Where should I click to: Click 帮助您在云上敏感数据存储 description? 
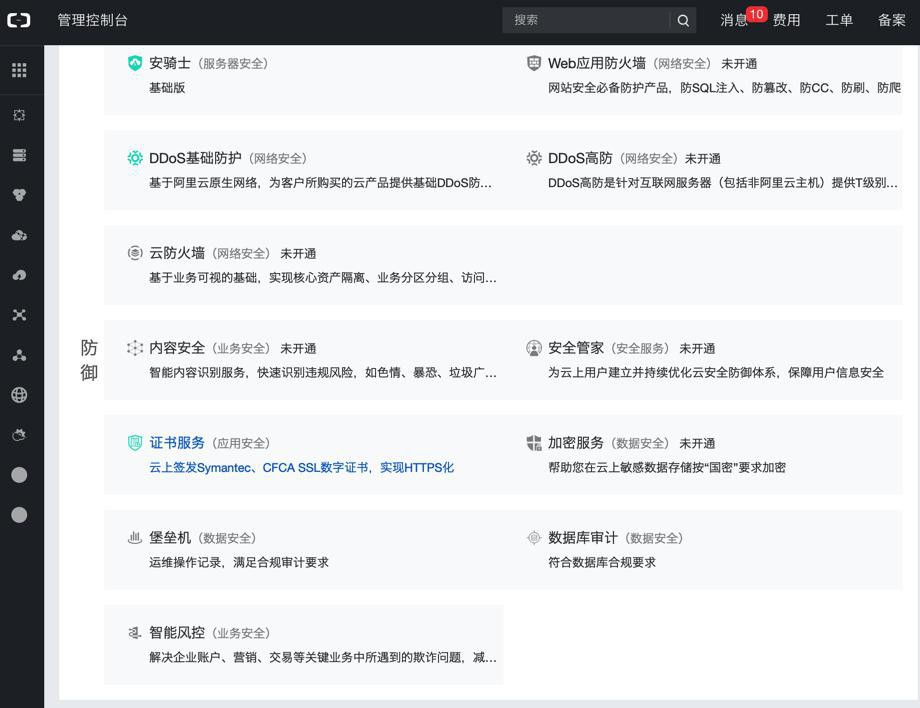tap(667, 468)
